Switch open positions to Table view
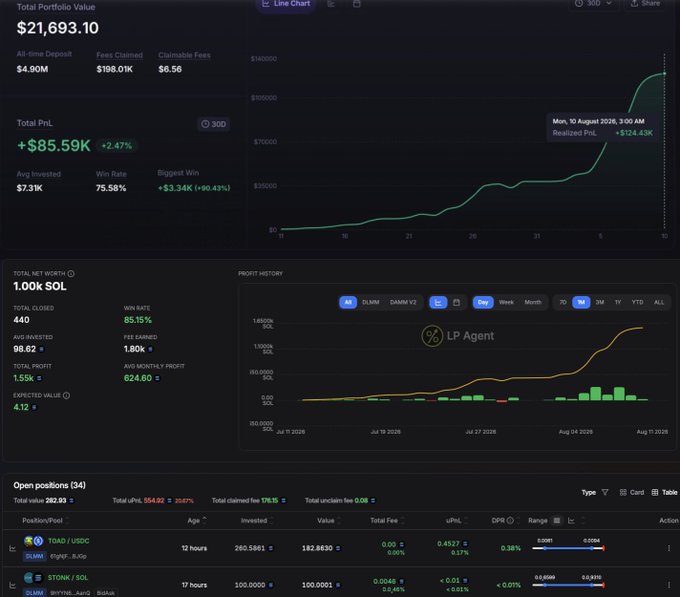 pyautogui.click(x=664, y=492)
